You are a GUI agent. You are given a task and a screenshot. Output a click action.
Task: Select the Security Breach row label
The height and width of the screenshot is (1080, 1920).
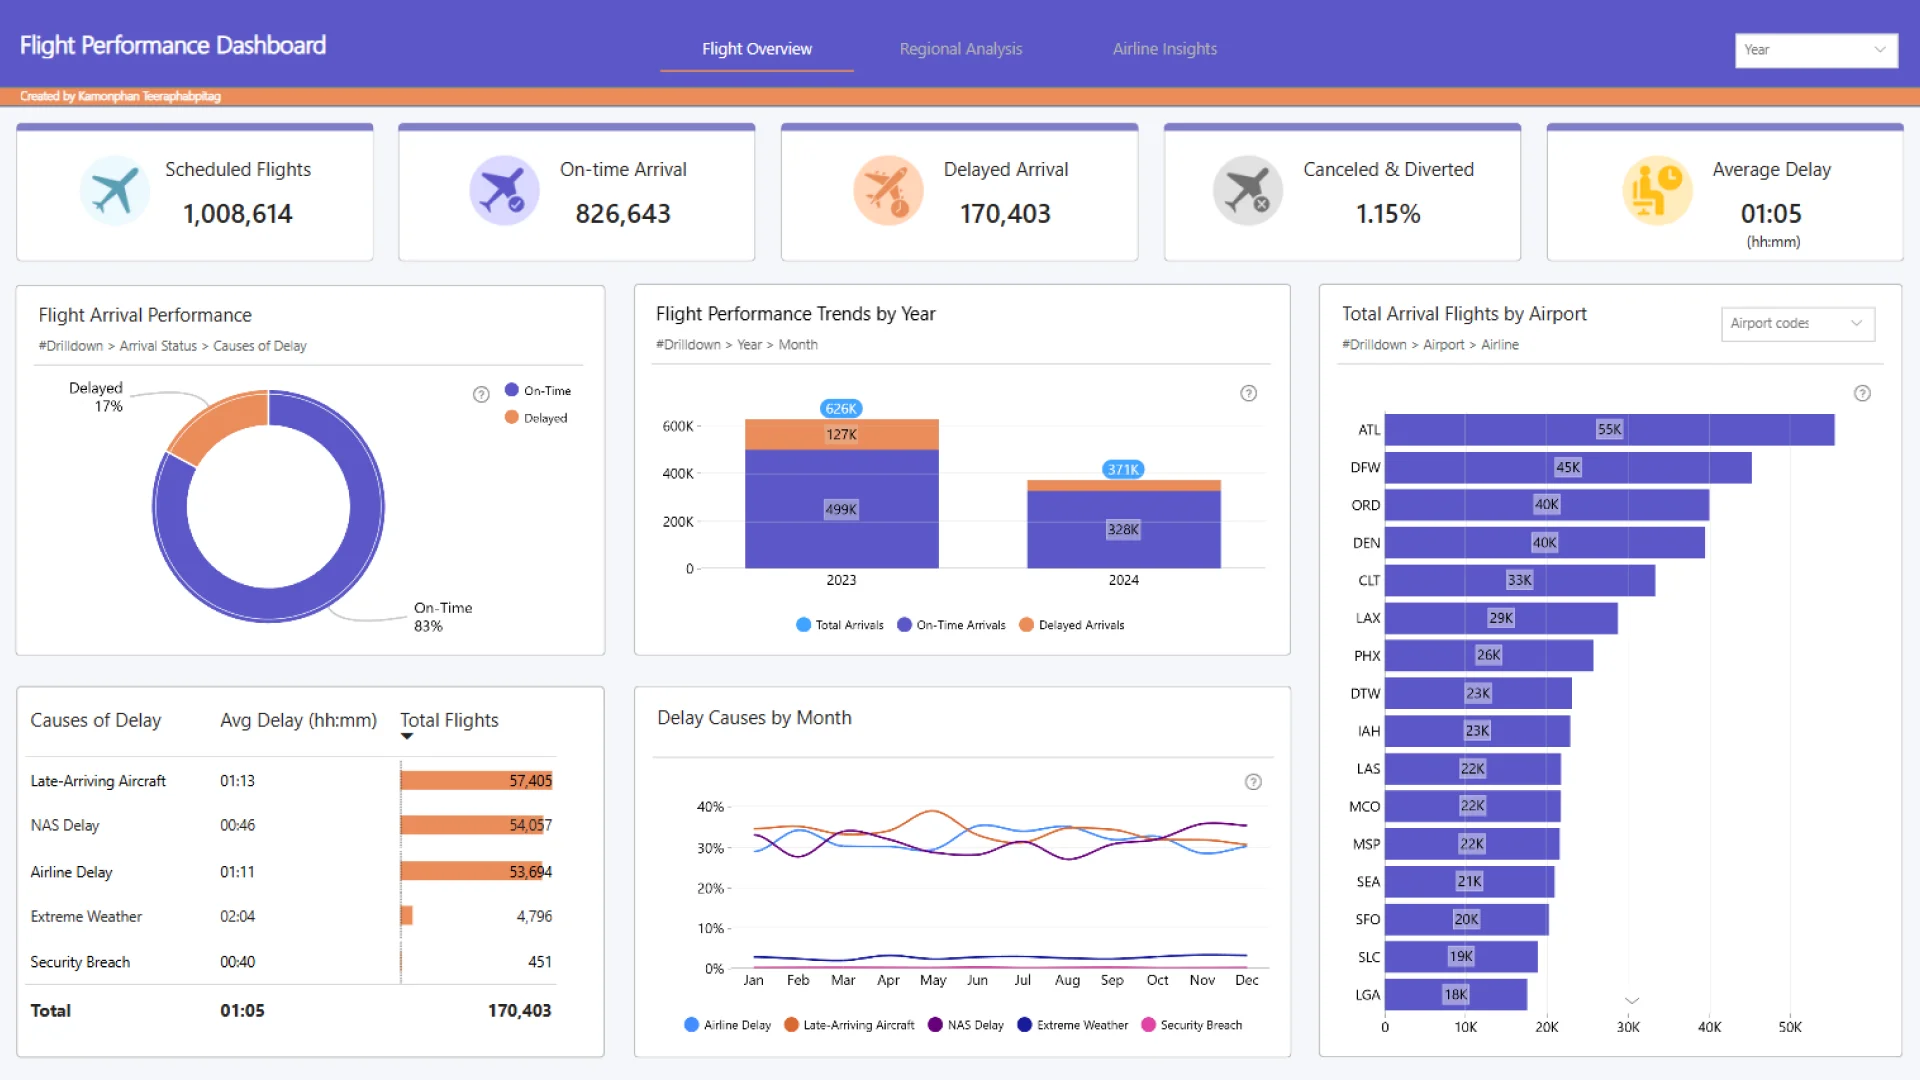point(80,962)
